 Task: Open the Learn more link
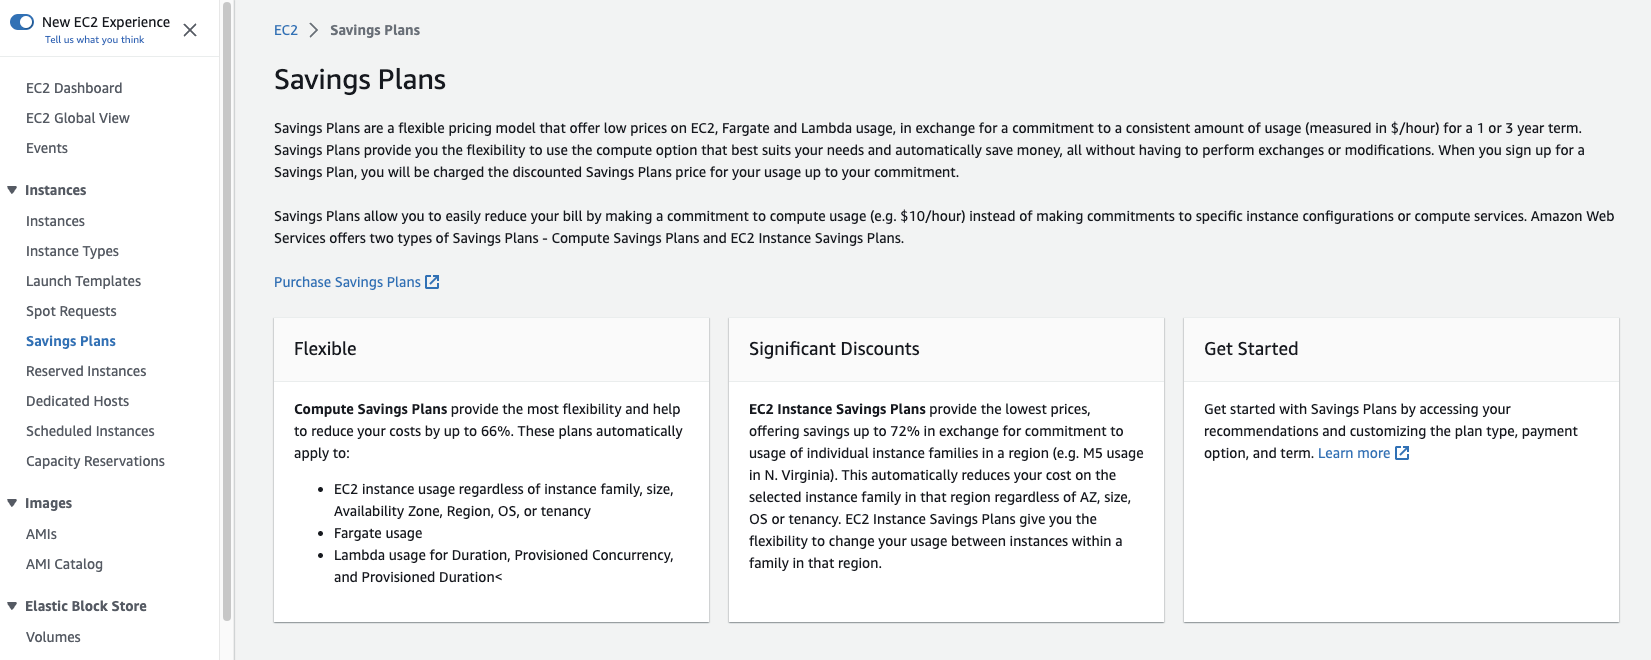pyautogui.click(x=1356, y=452)
